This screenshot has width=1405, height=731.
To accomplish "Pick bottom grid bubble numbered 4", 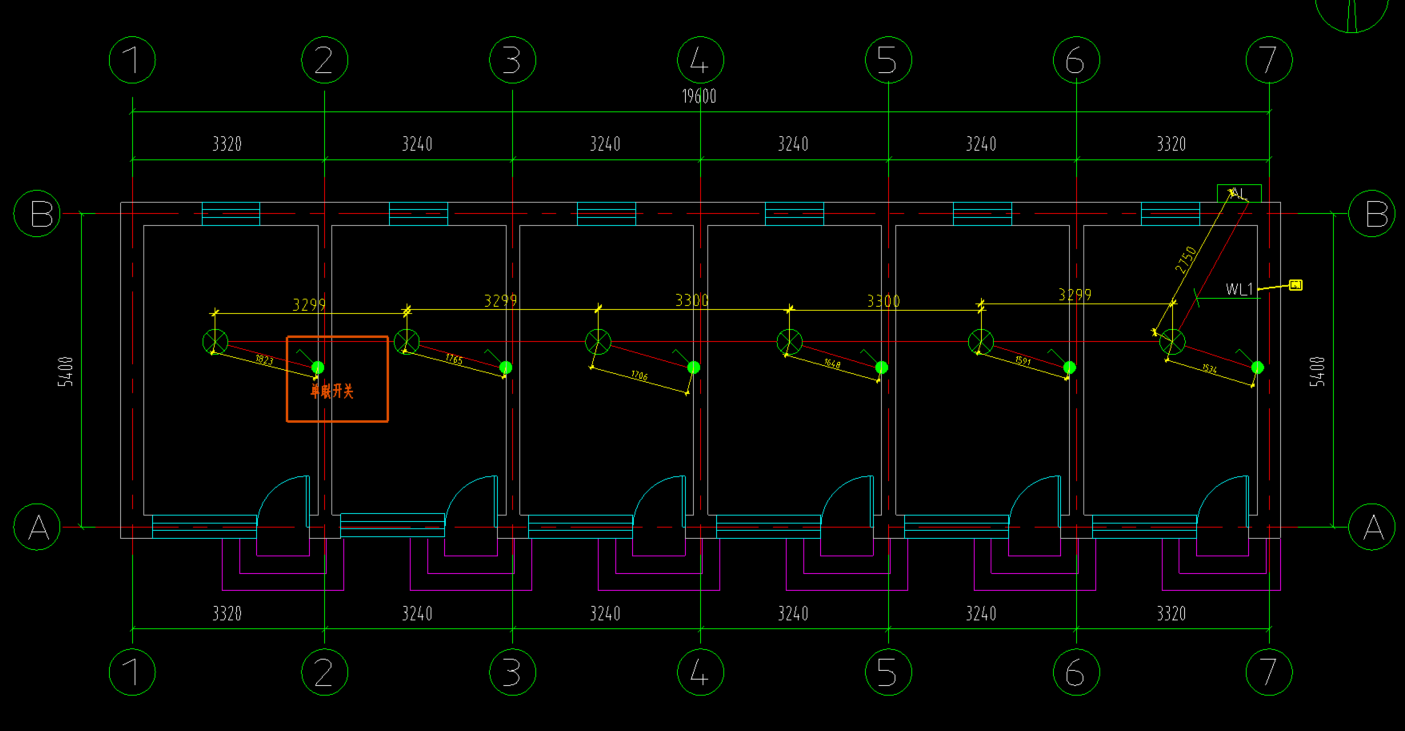I will click(x=700, y=673).
